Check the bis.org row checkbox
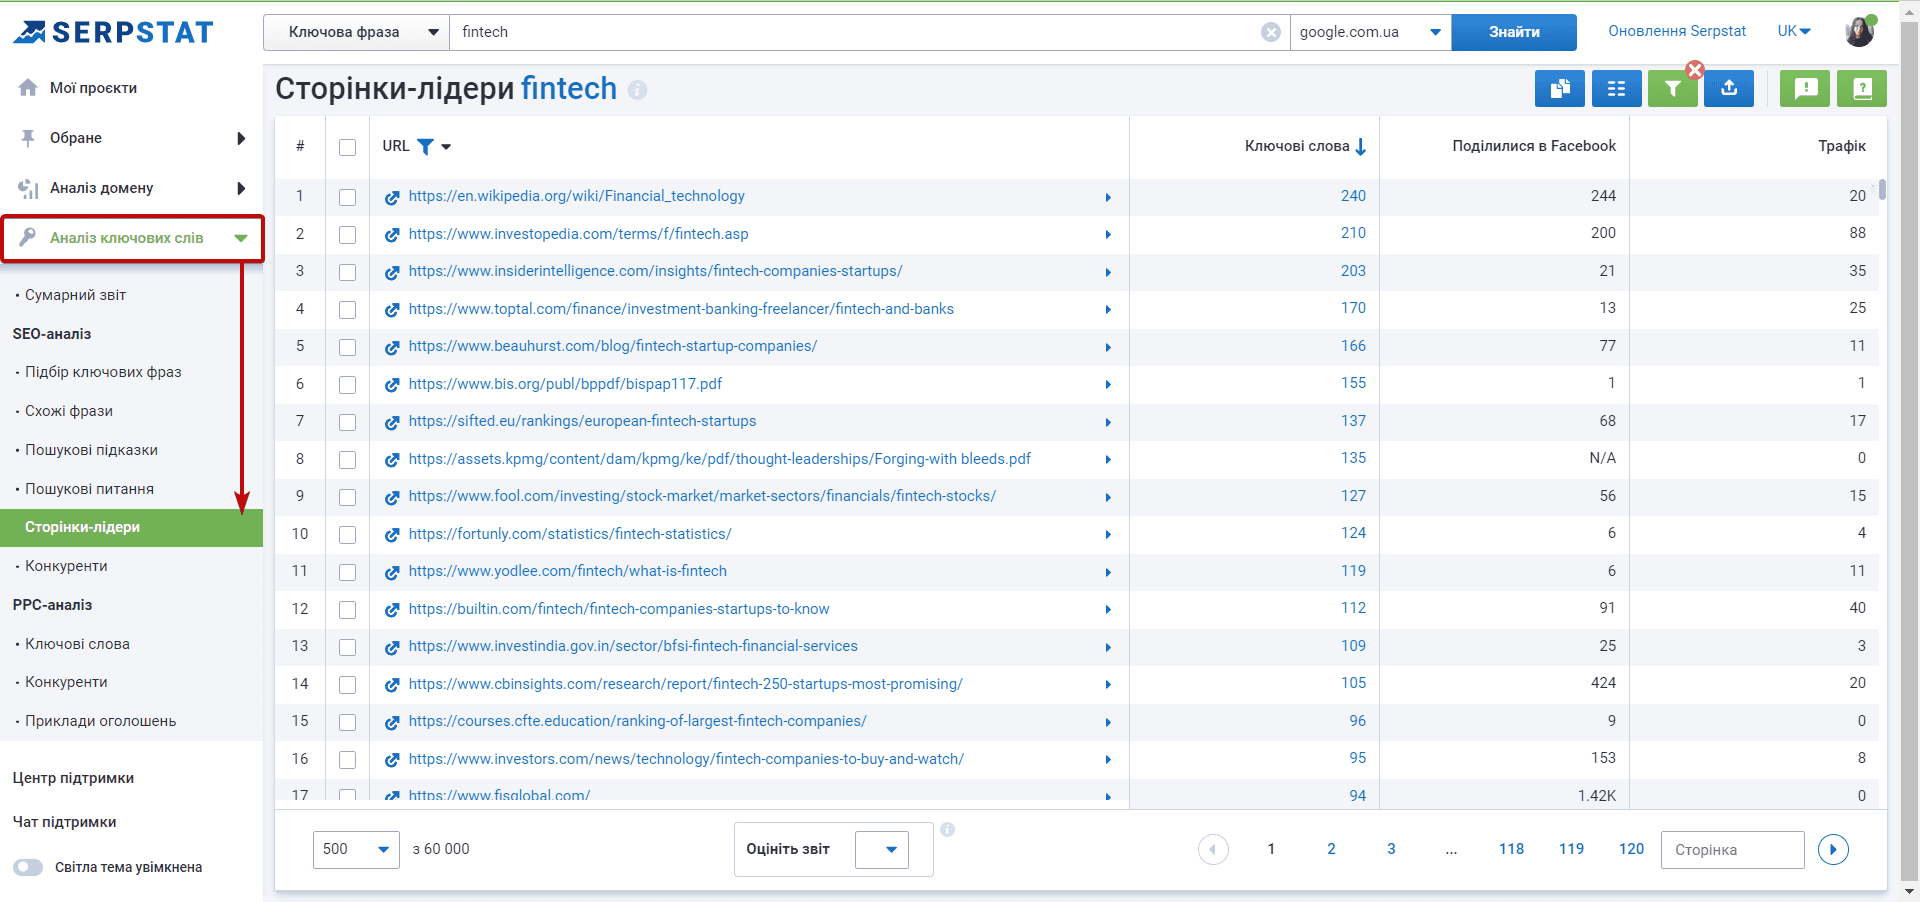 [x=347, y=385]
